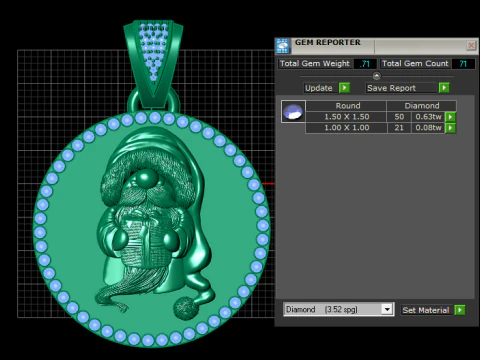This screenshot has height=360, width=480.
Task: Click the green arrow next to Save Report
Action: coord(444,88)
